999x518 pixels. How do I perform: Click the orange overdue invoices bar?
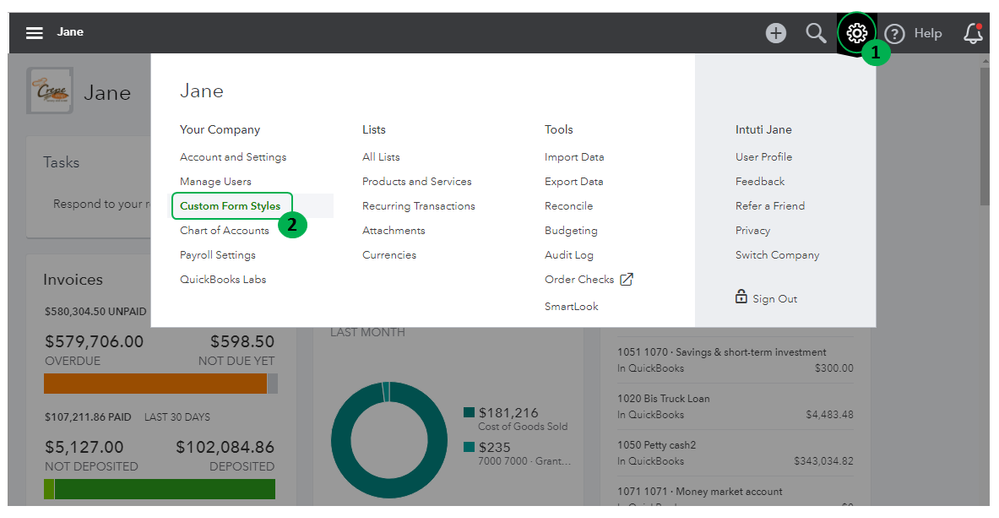155,384
